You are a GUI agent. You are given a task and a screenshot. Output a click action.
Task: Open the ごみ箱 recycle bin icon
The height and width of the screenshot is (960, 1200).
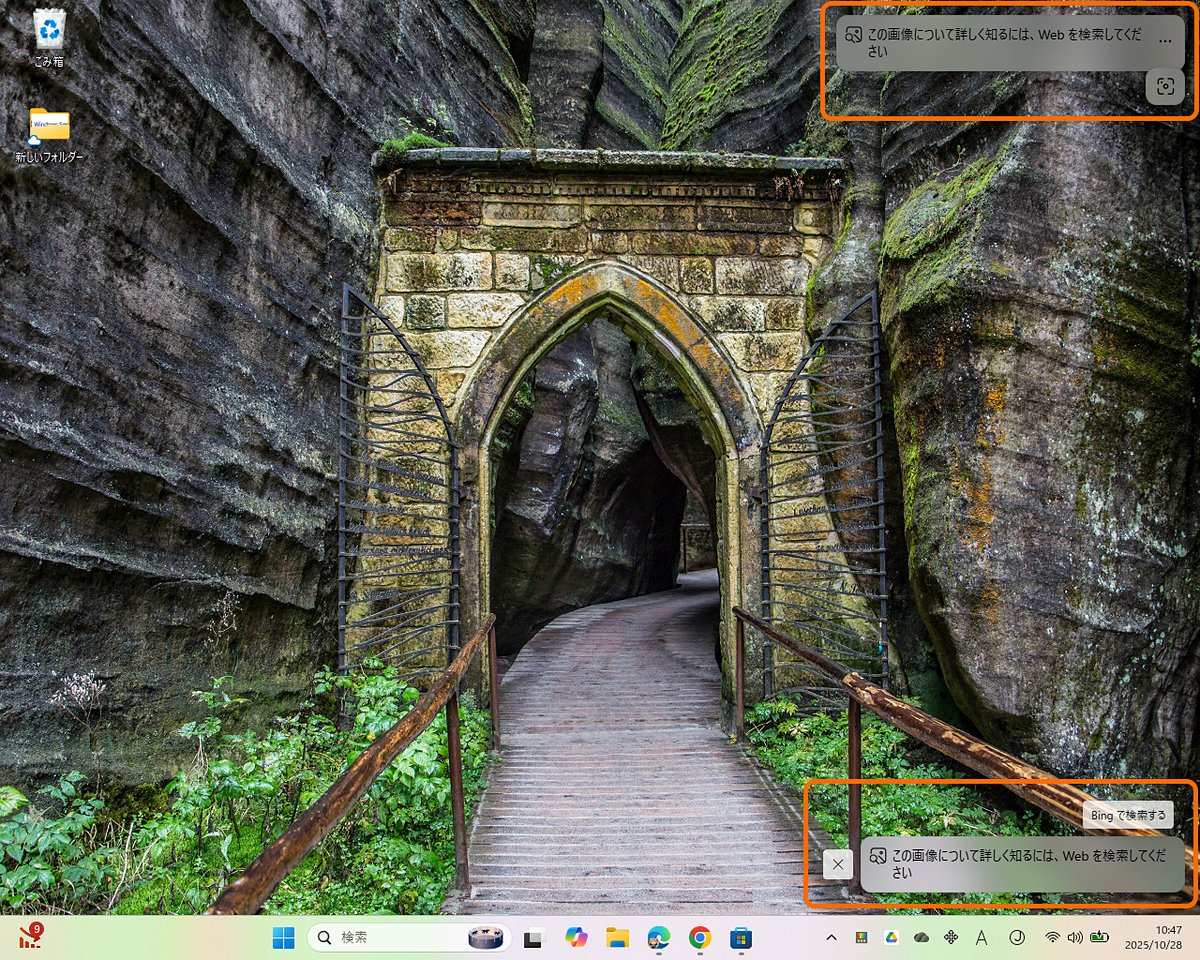[49, 38]
